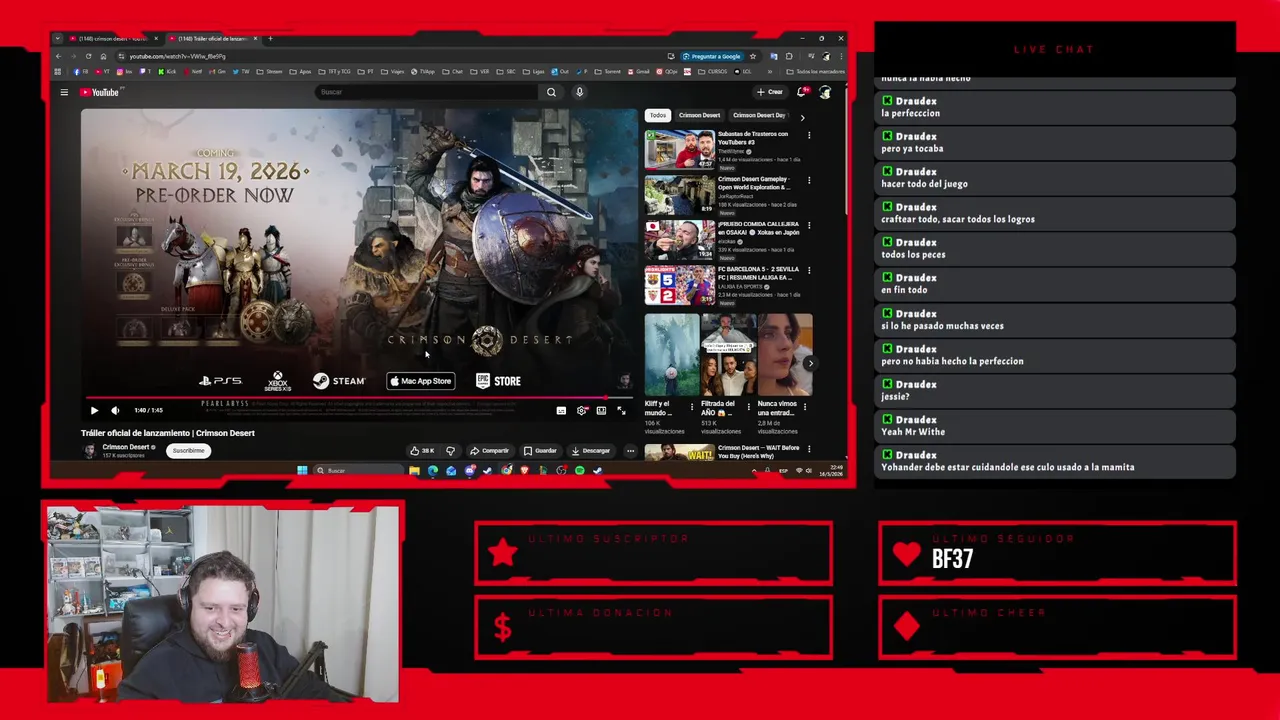Open options for Filtrada del AÑO short
1280x720 pixels.
(x=748, y=406)
